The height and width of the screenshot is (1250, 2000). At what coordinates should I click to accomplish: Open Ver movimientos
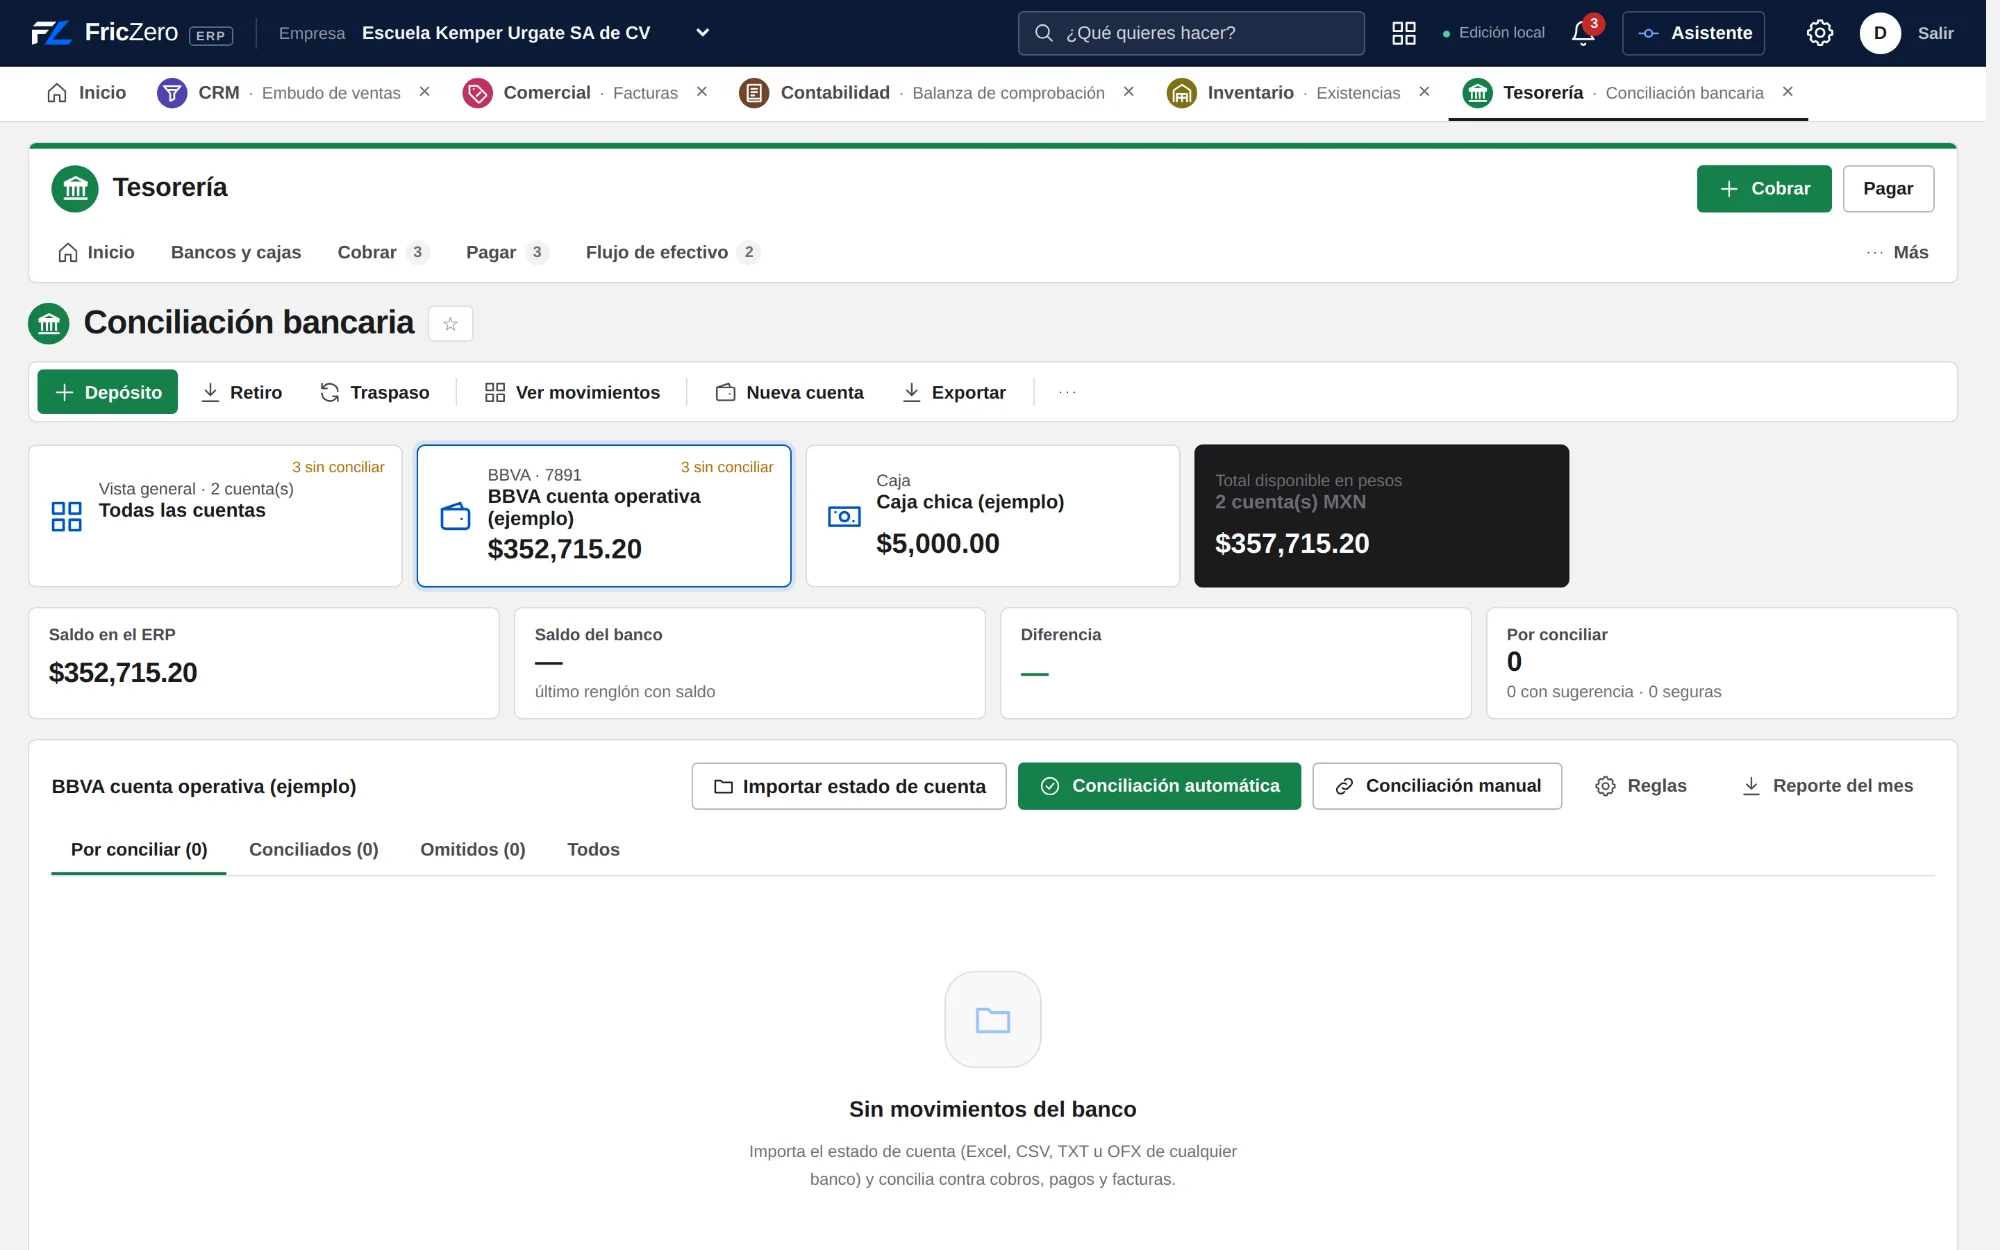tap(572, 392)
